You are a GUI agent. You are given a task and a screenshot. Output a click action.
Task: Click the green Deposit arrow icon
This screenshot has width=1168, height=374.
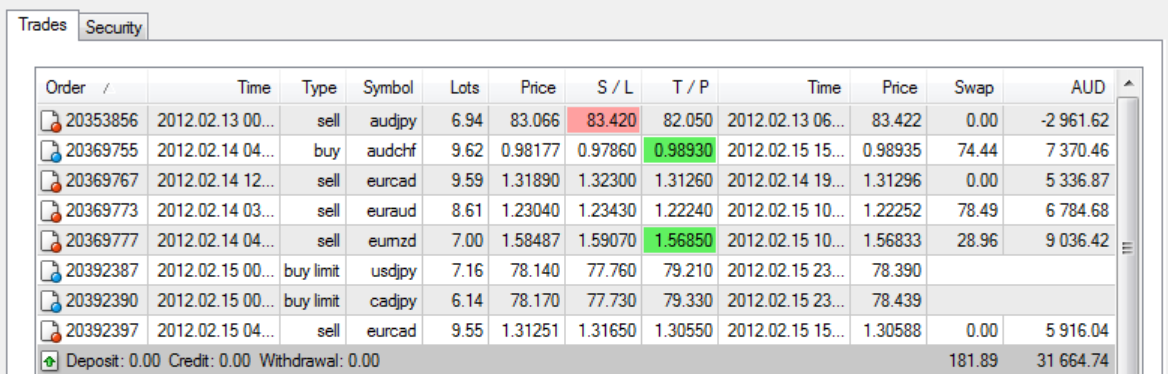pos(50,361)
